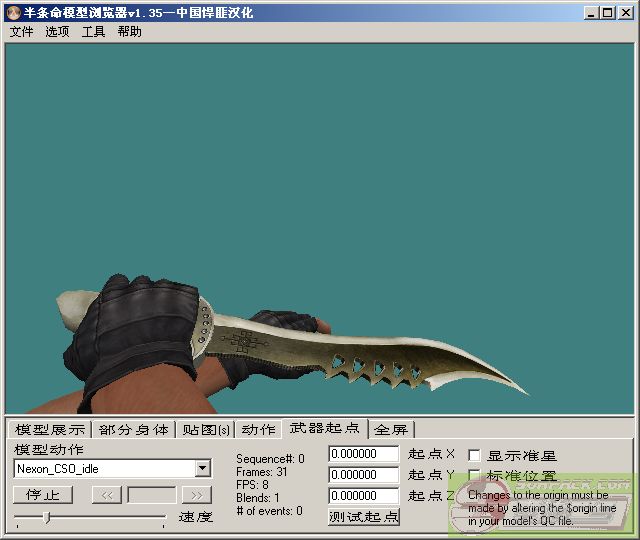
Task: Click the 起点 X input field
Action: (x=364, y=454)
